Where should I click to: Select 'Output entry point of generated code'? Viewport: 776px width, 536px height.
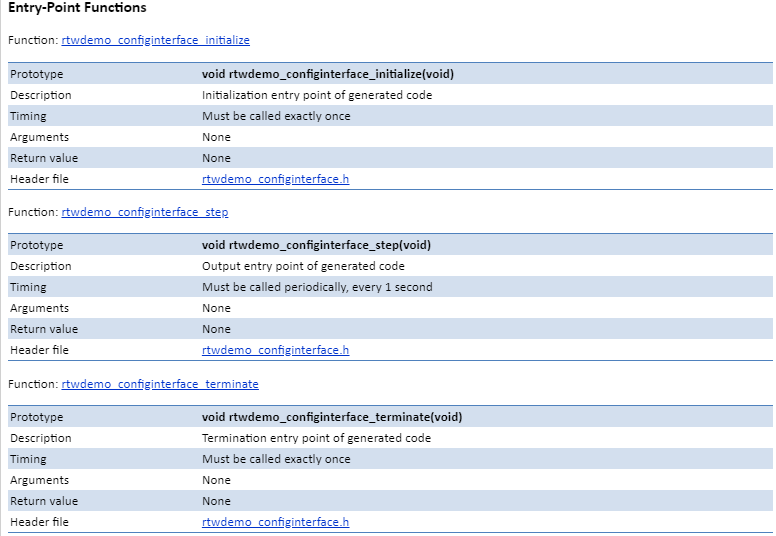pos(303,266)
